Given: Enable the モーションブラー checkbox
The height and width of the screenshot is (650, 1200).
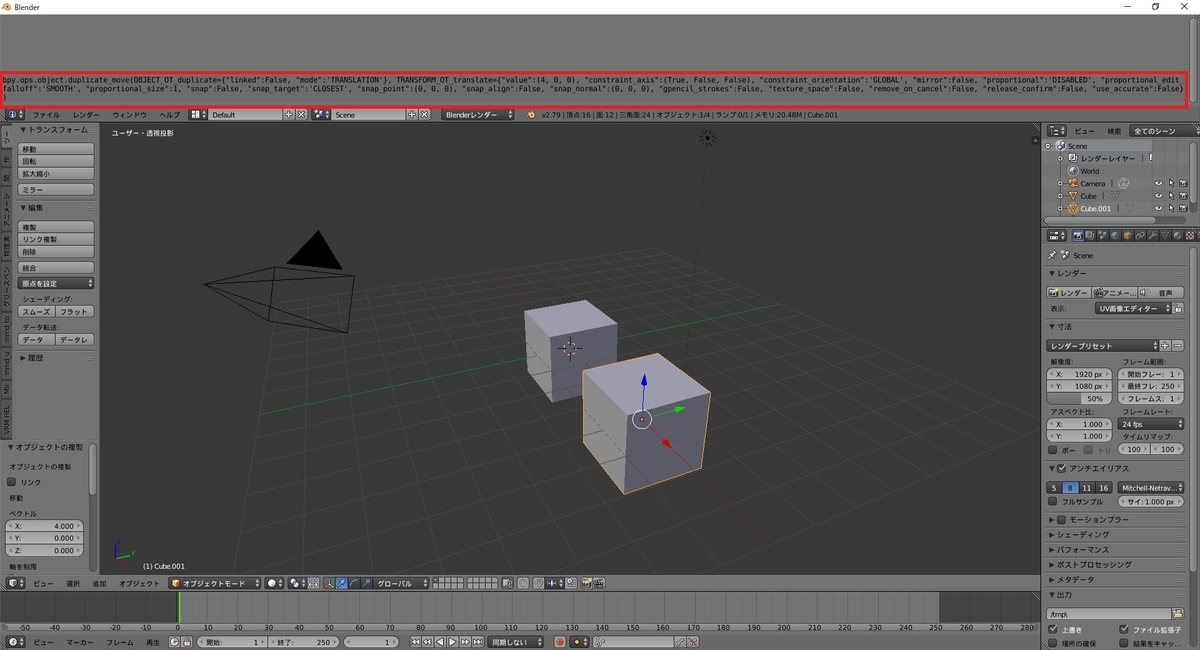Looking at the screenshot, I should point(1062,520).
